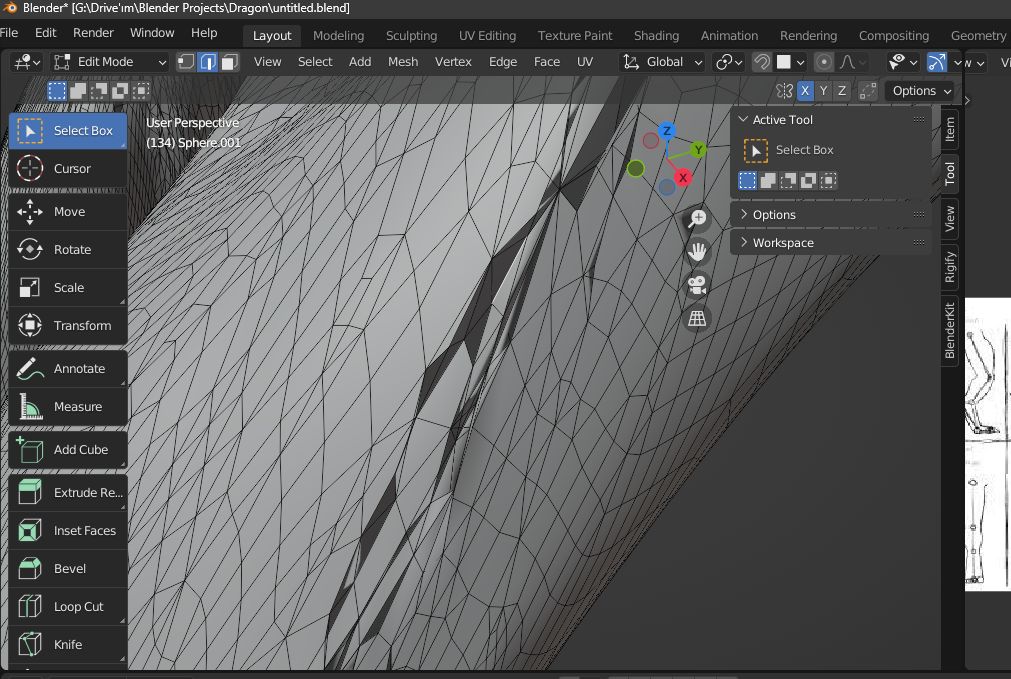The image size is (1011, 679).
Task: Activate the Rotate tool
Action: click(68, 250)
